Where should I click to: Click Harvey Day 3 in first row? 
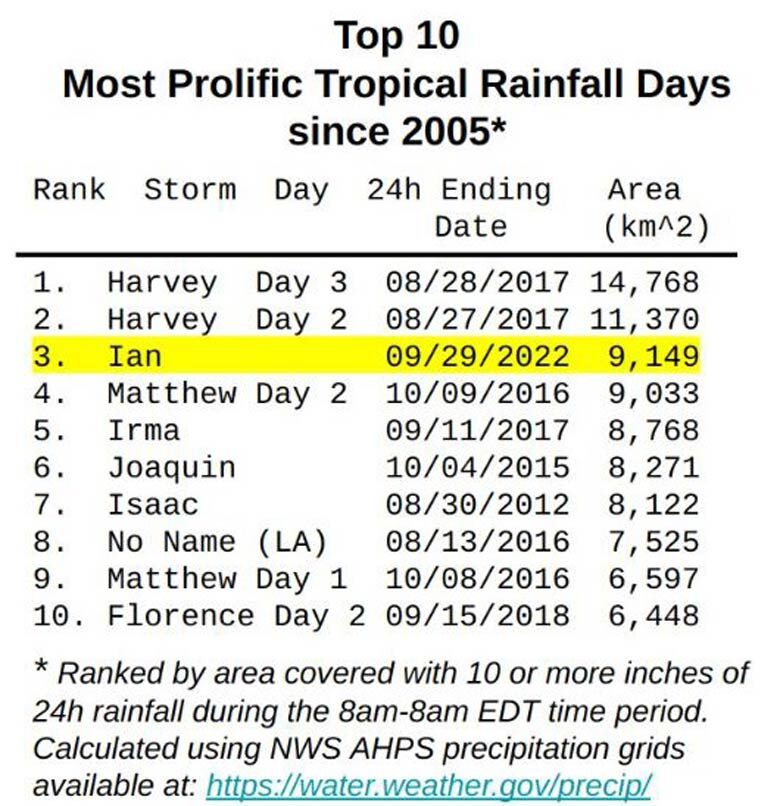tap(227, 282)
